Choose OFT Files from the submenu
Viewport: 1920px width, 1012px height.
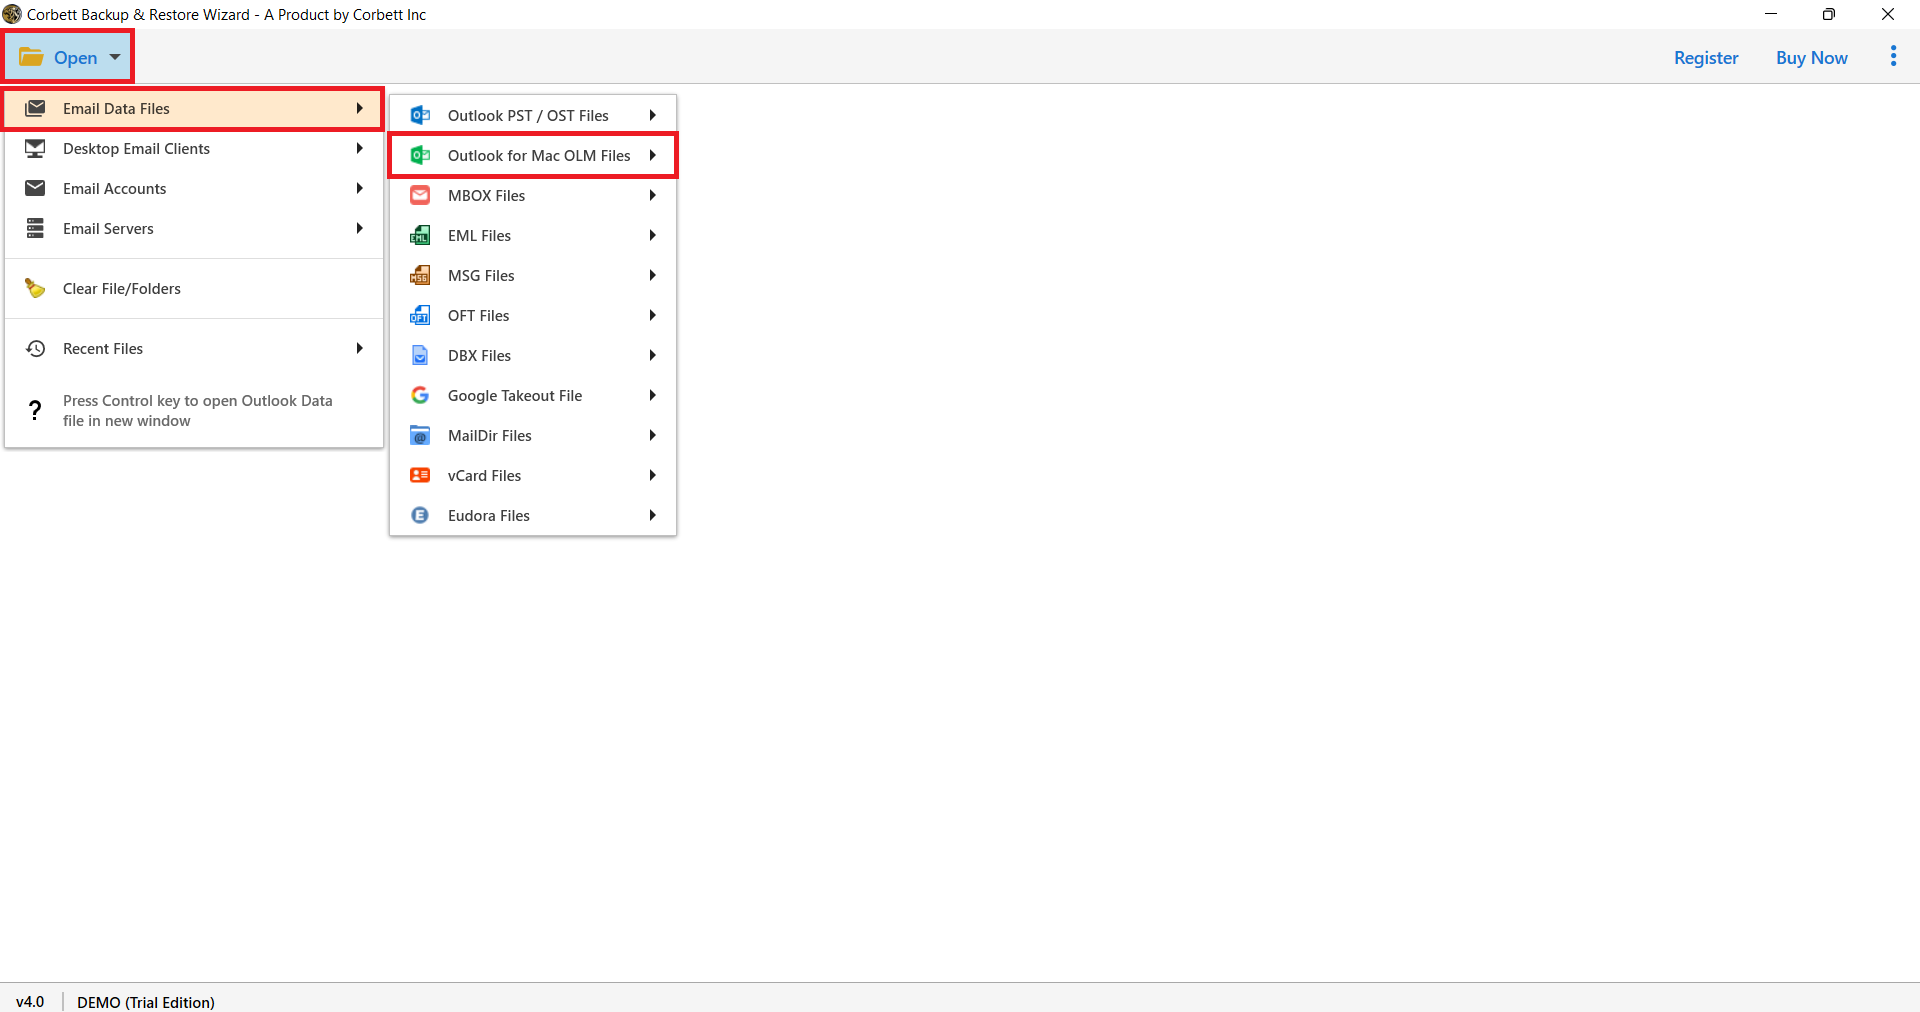coord(533,315)
